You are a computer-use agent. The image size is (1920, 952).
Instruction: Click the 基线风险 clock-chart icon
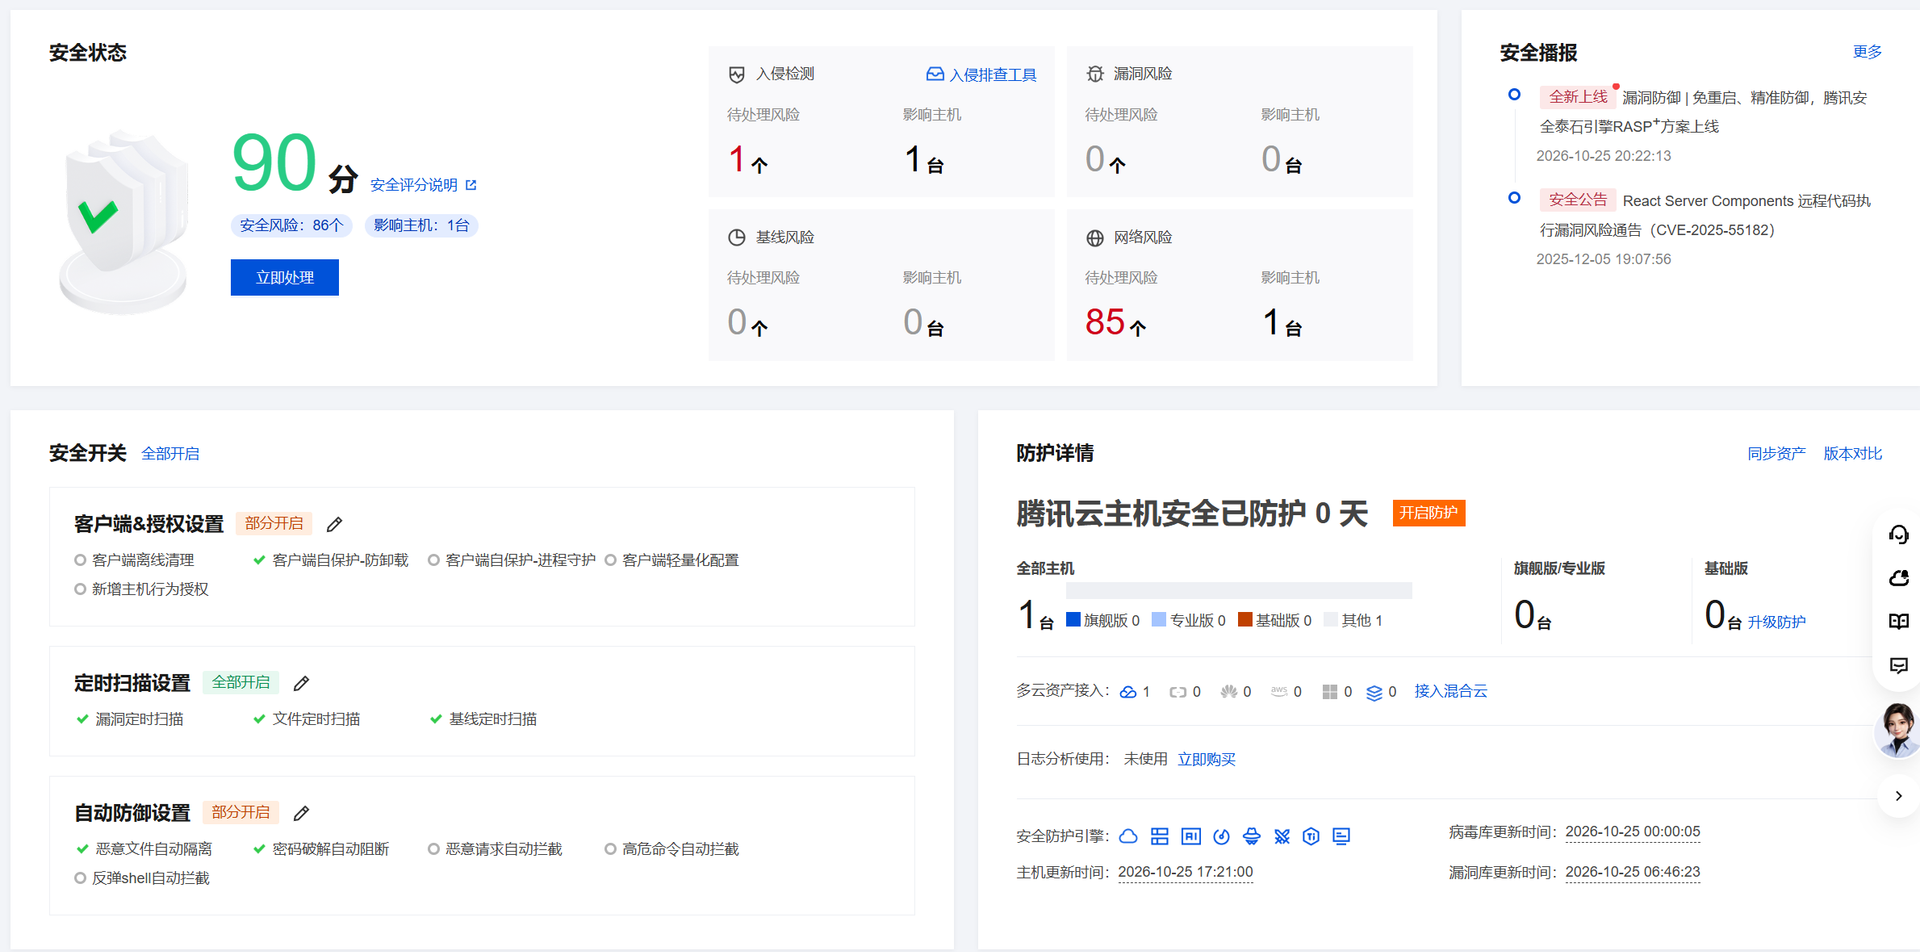(x=737, y=237)
